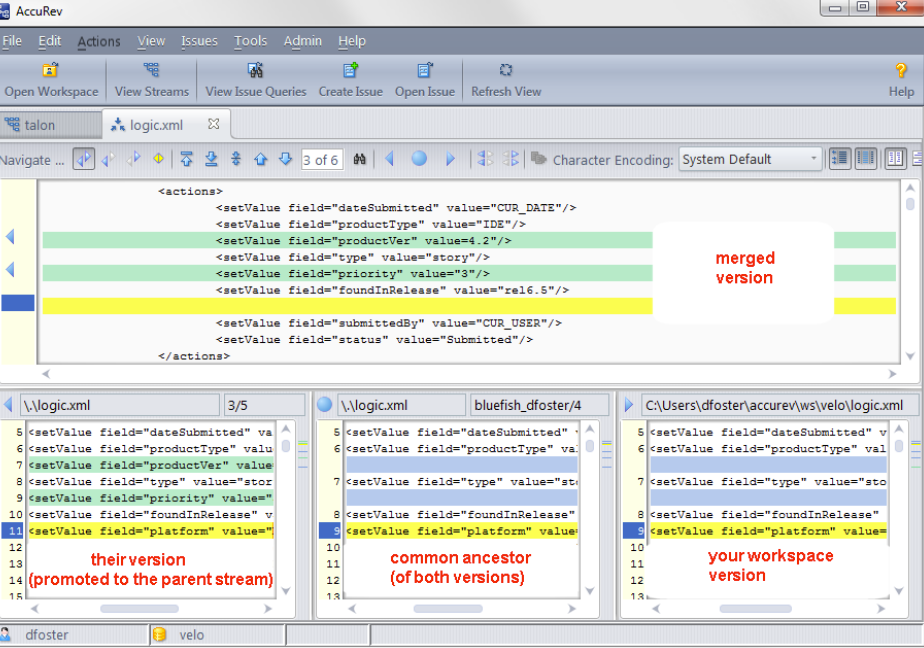This screenshot has height=648, width=924.
Task: Toggle the first layout view button beside encoding
Action: pyautogui.click(x=840, y=159)
